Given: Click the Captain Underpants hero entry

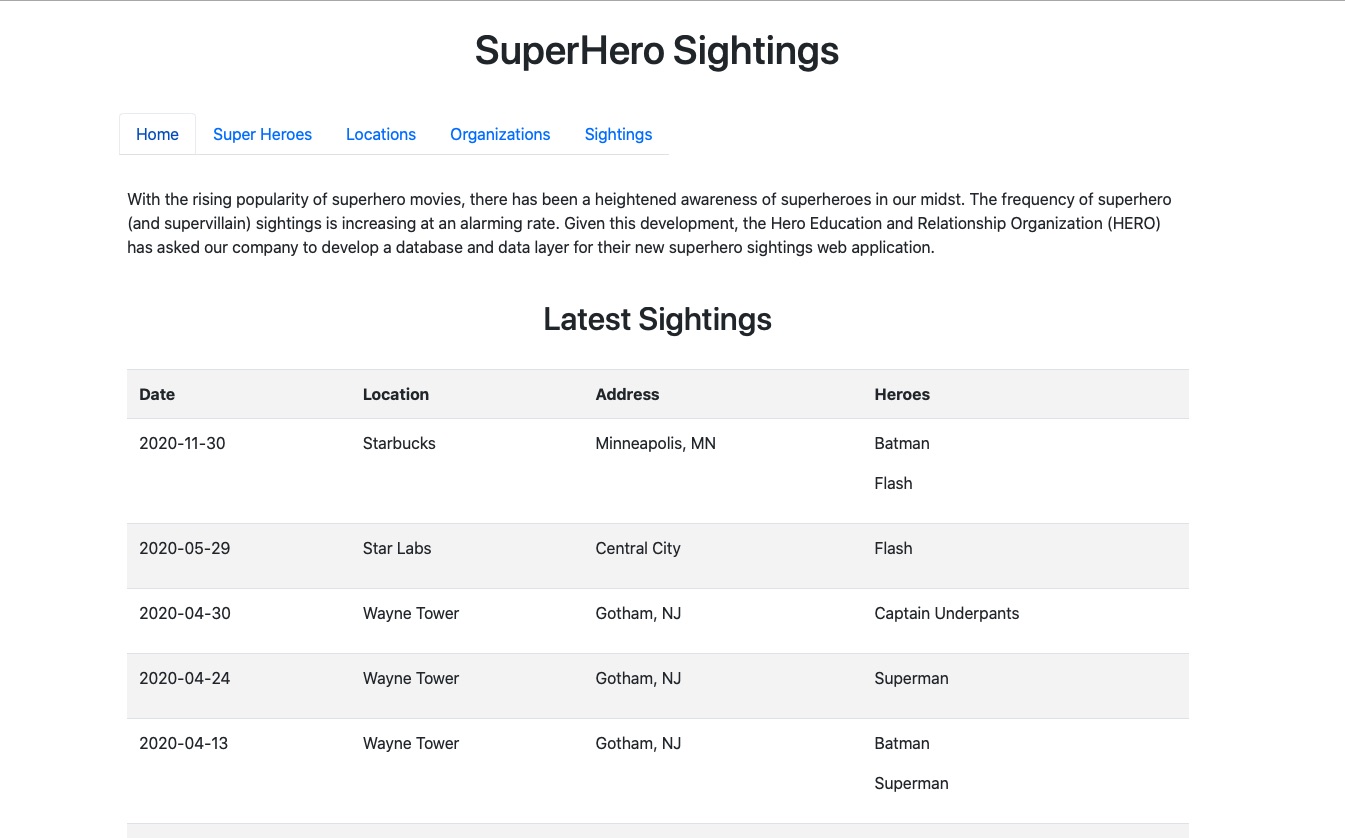Looking at the screenshot, I should [946, 613].
